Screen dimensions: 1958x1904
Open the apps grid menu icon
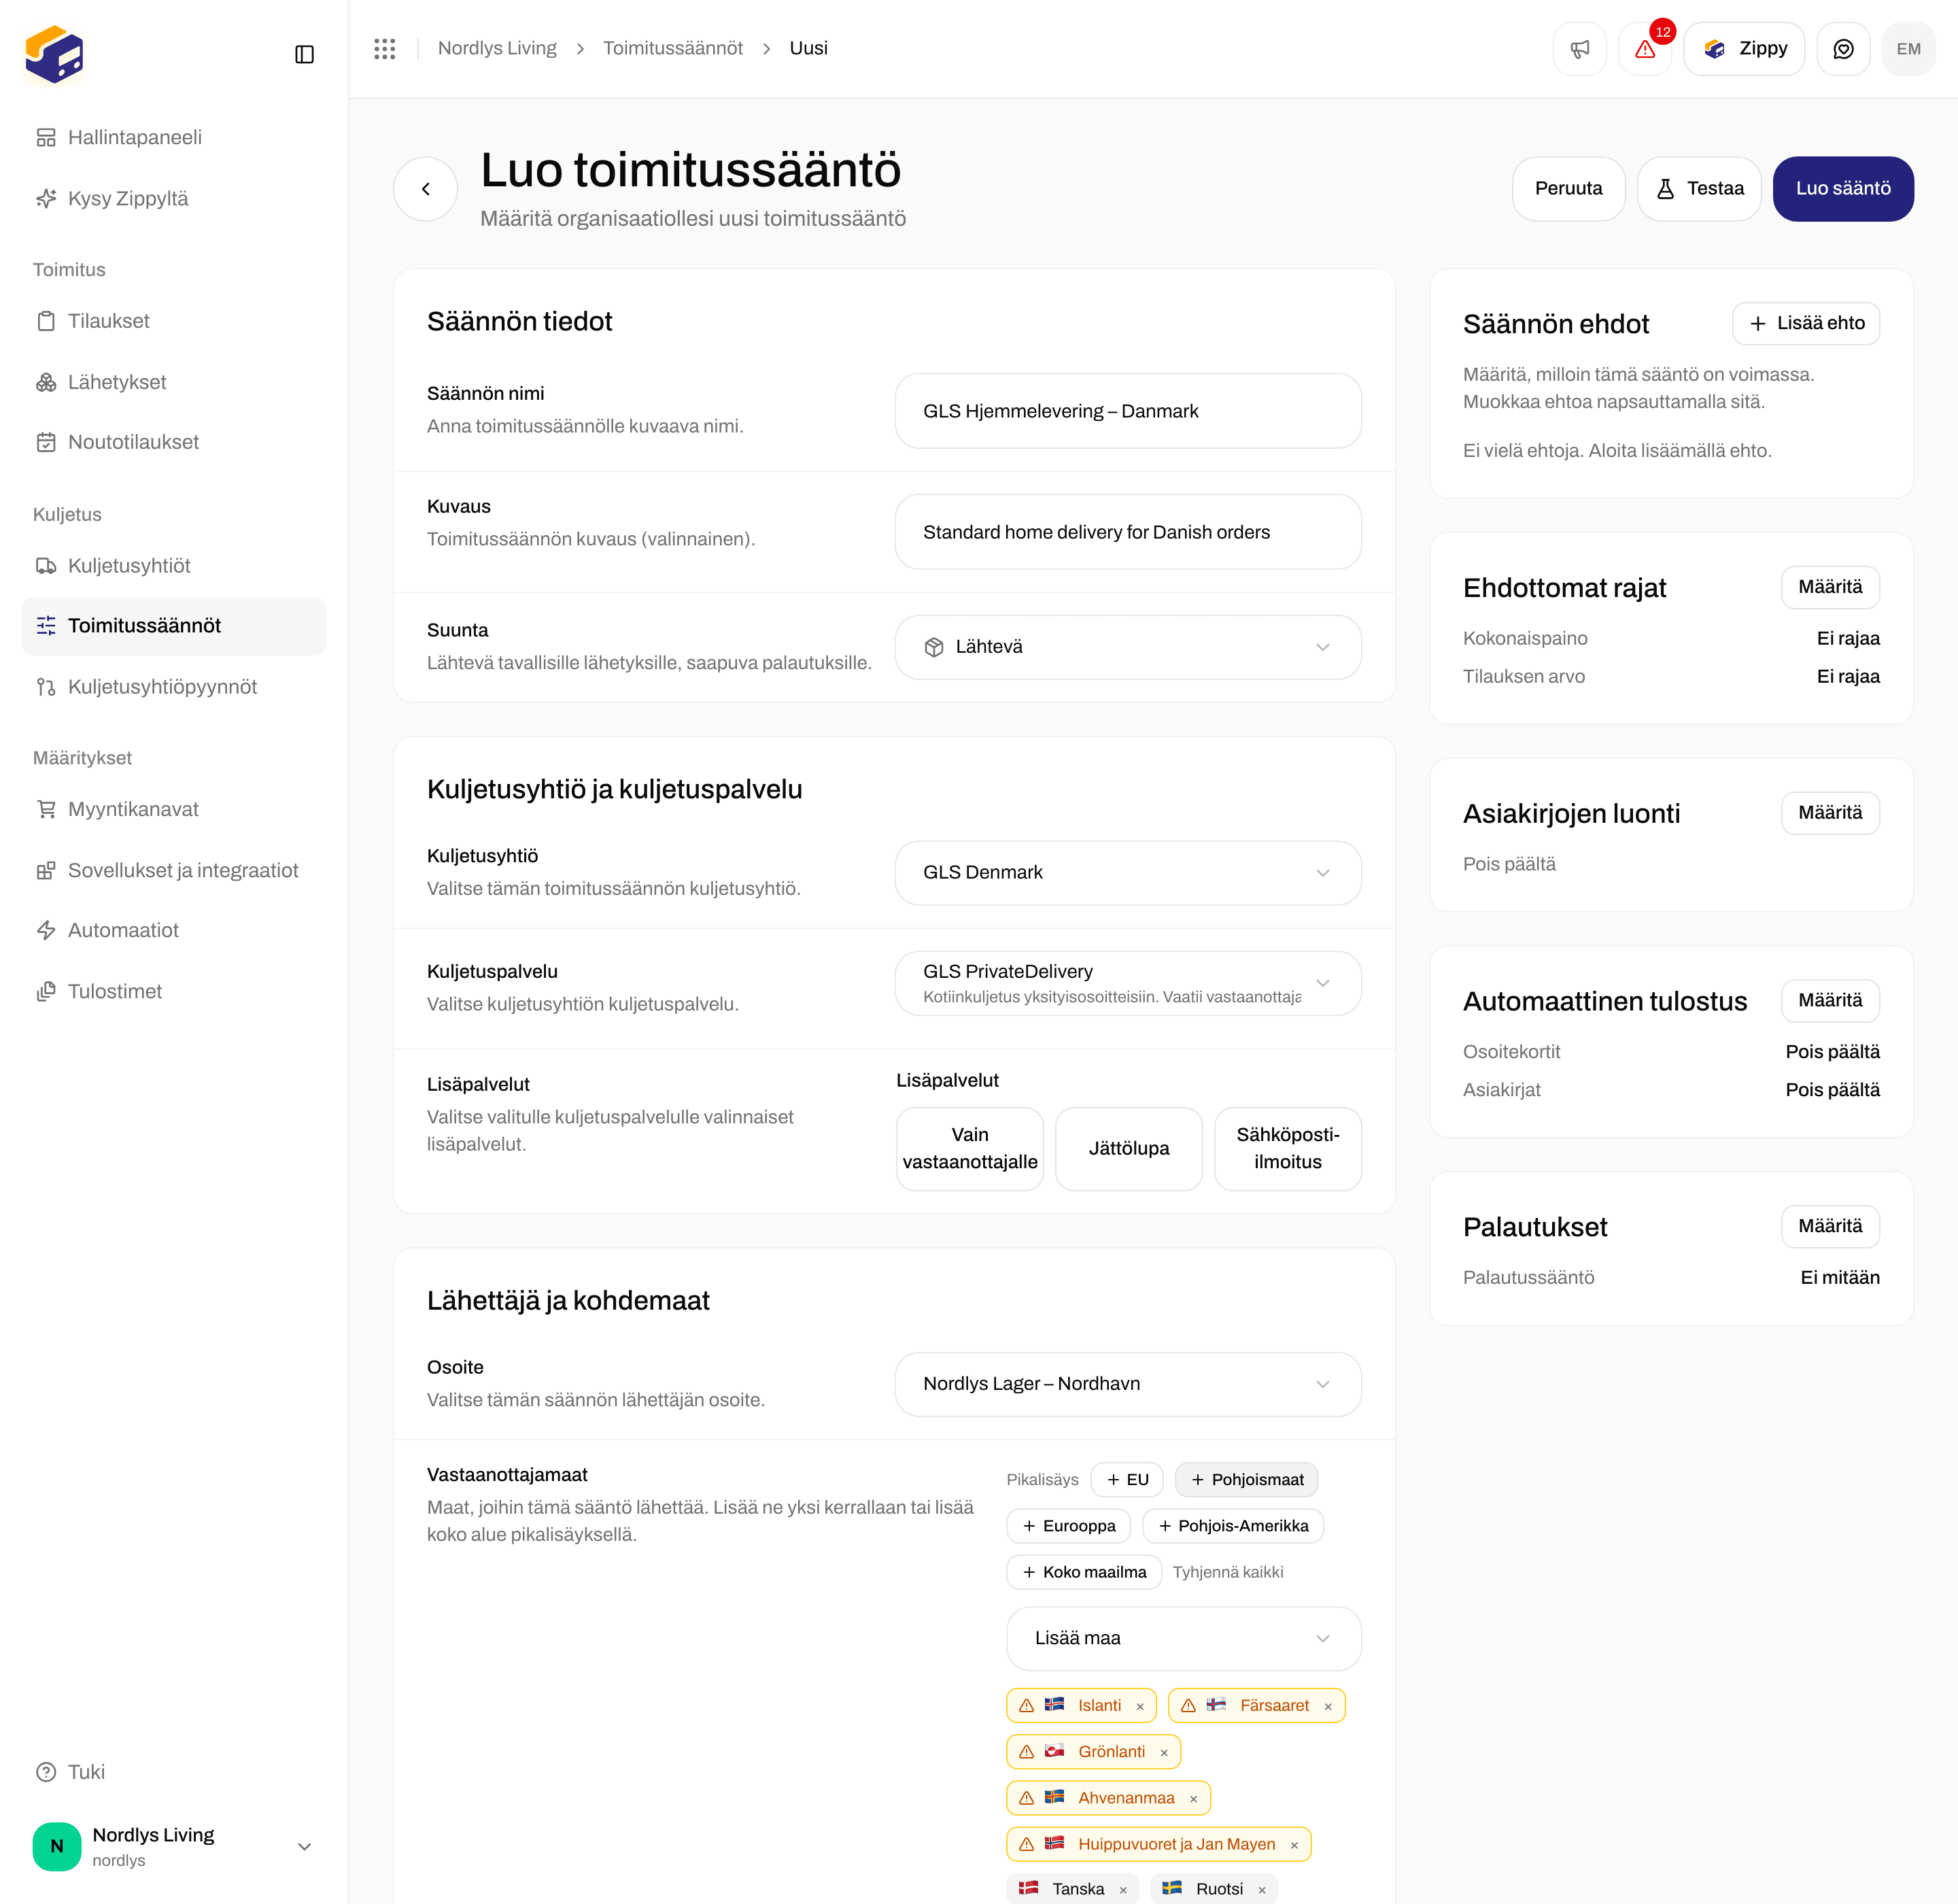pos(385,49)
